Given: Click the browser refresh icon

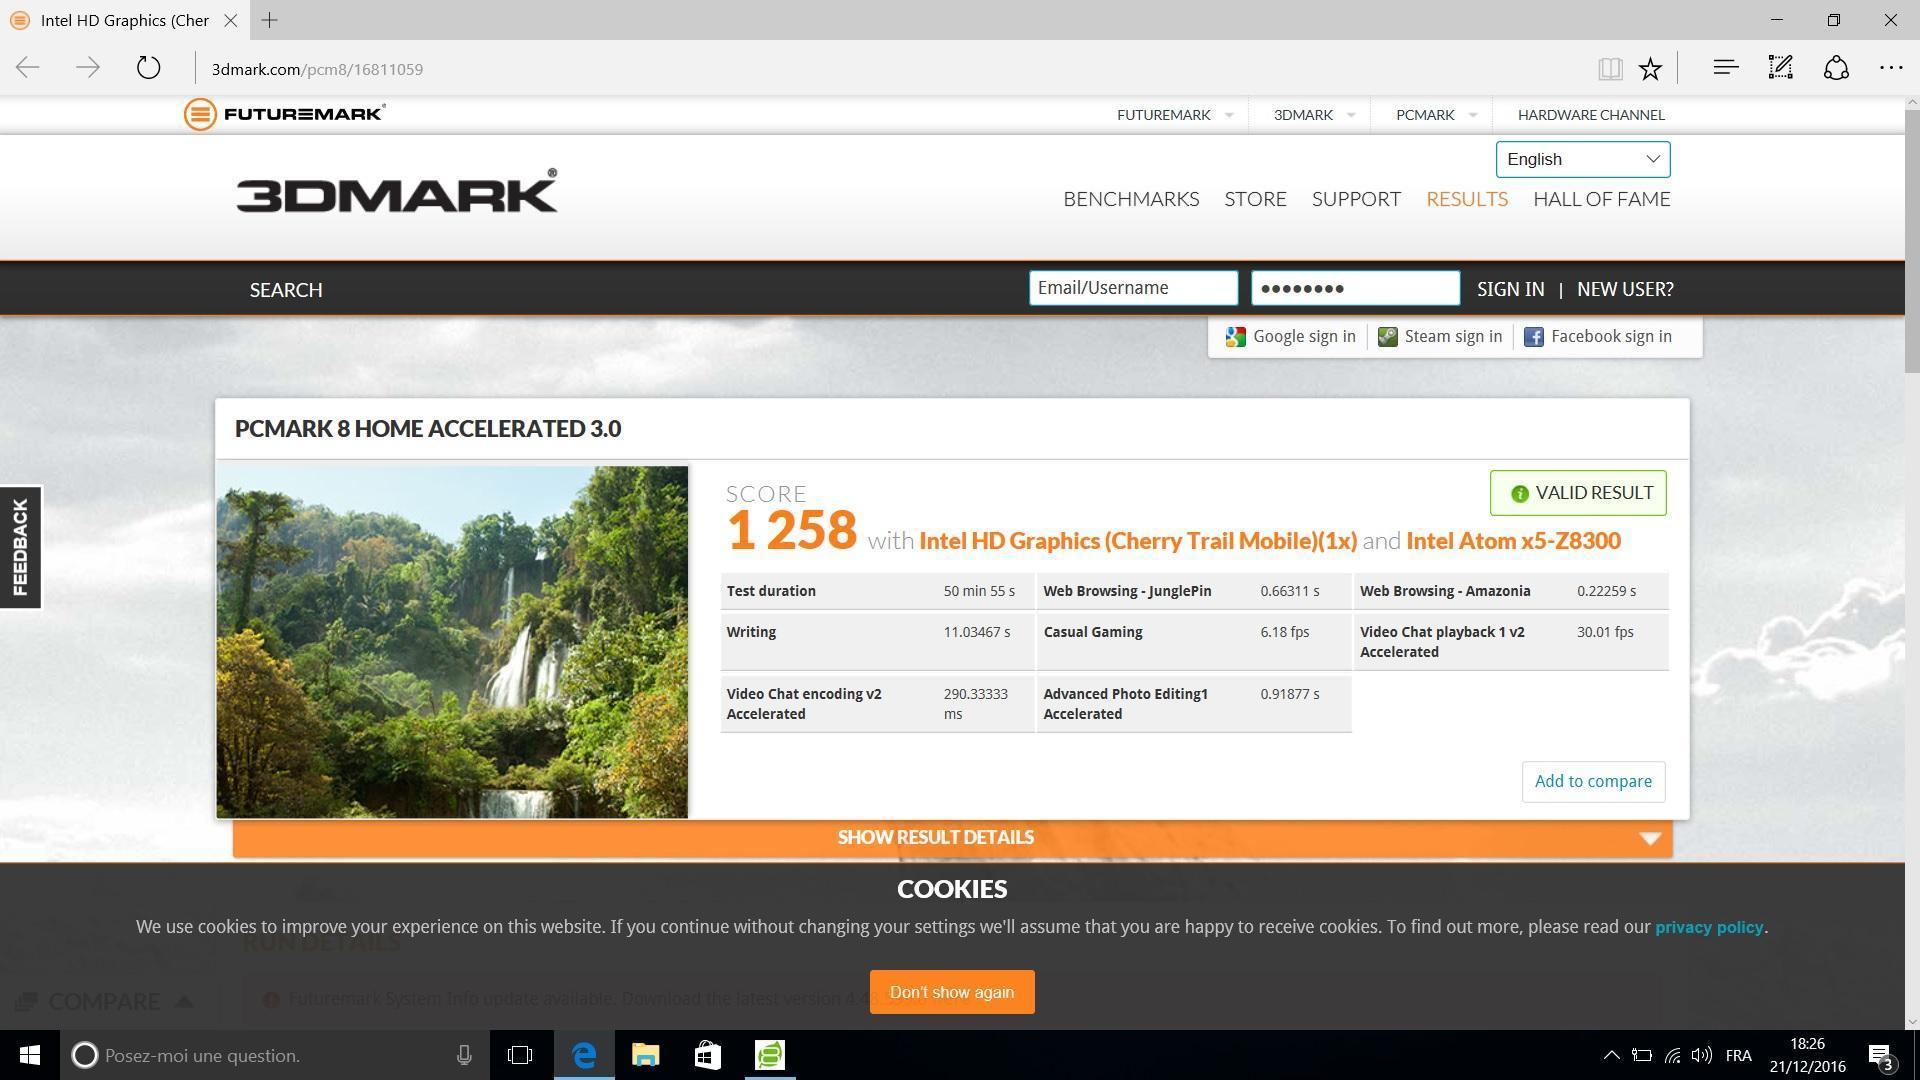Looking at the screenshot, I should [x=148, y=68].
